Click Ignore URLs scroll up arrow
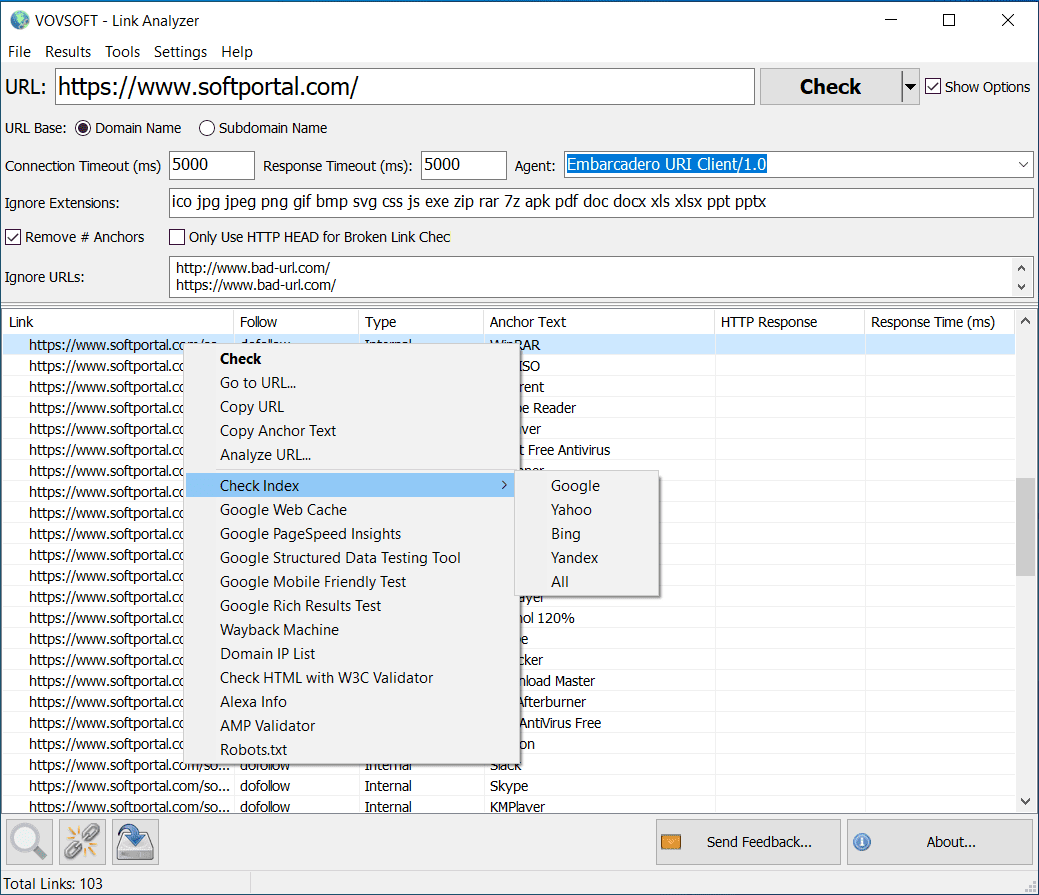This screenshot has height=895, width=1039. [1022, 268]
